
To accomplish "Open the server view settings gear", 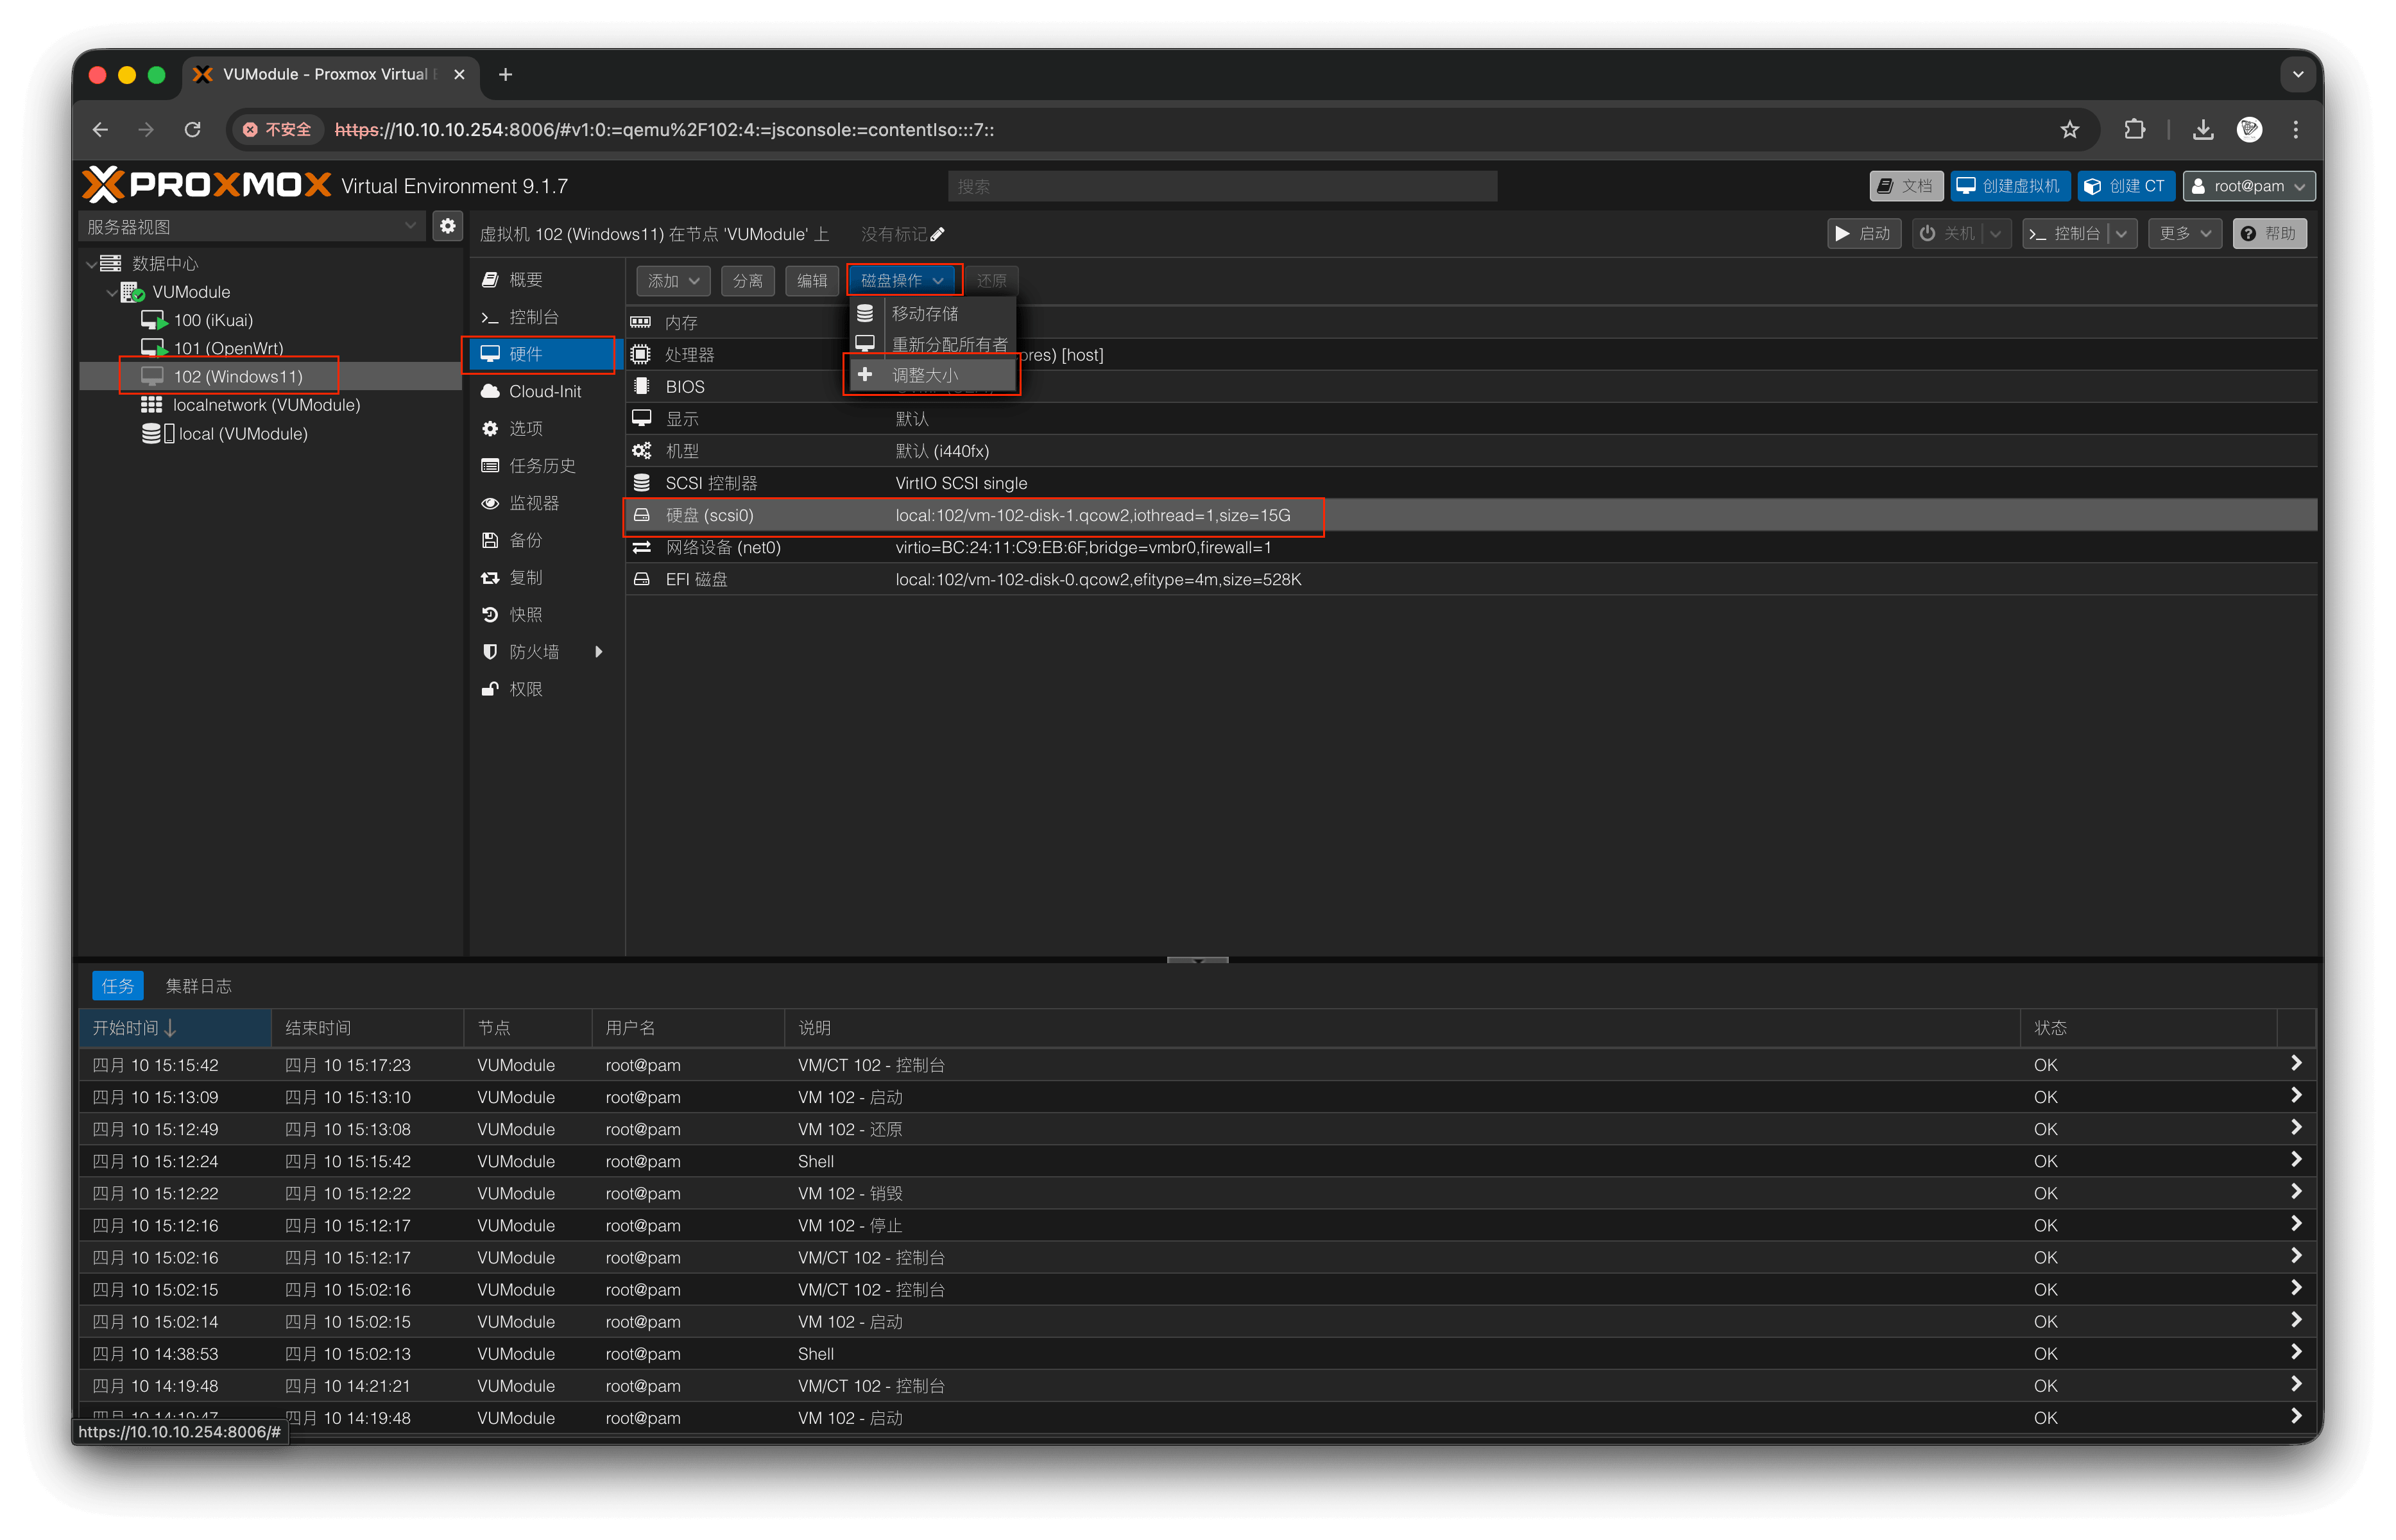I will (447, 226).
